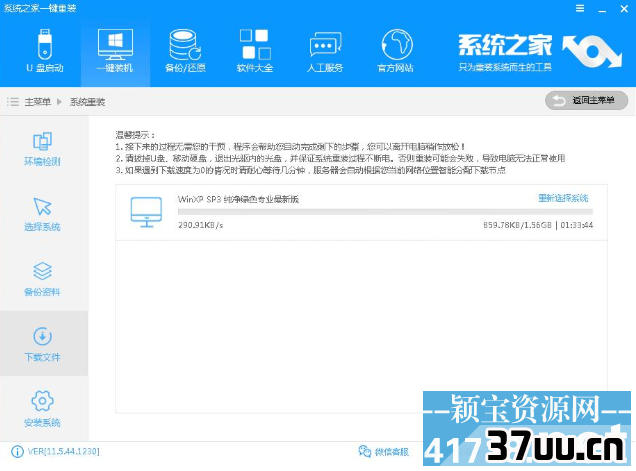Open 人工服务 support chat
This screenshot has height=471, width=636.
point(325,51)
